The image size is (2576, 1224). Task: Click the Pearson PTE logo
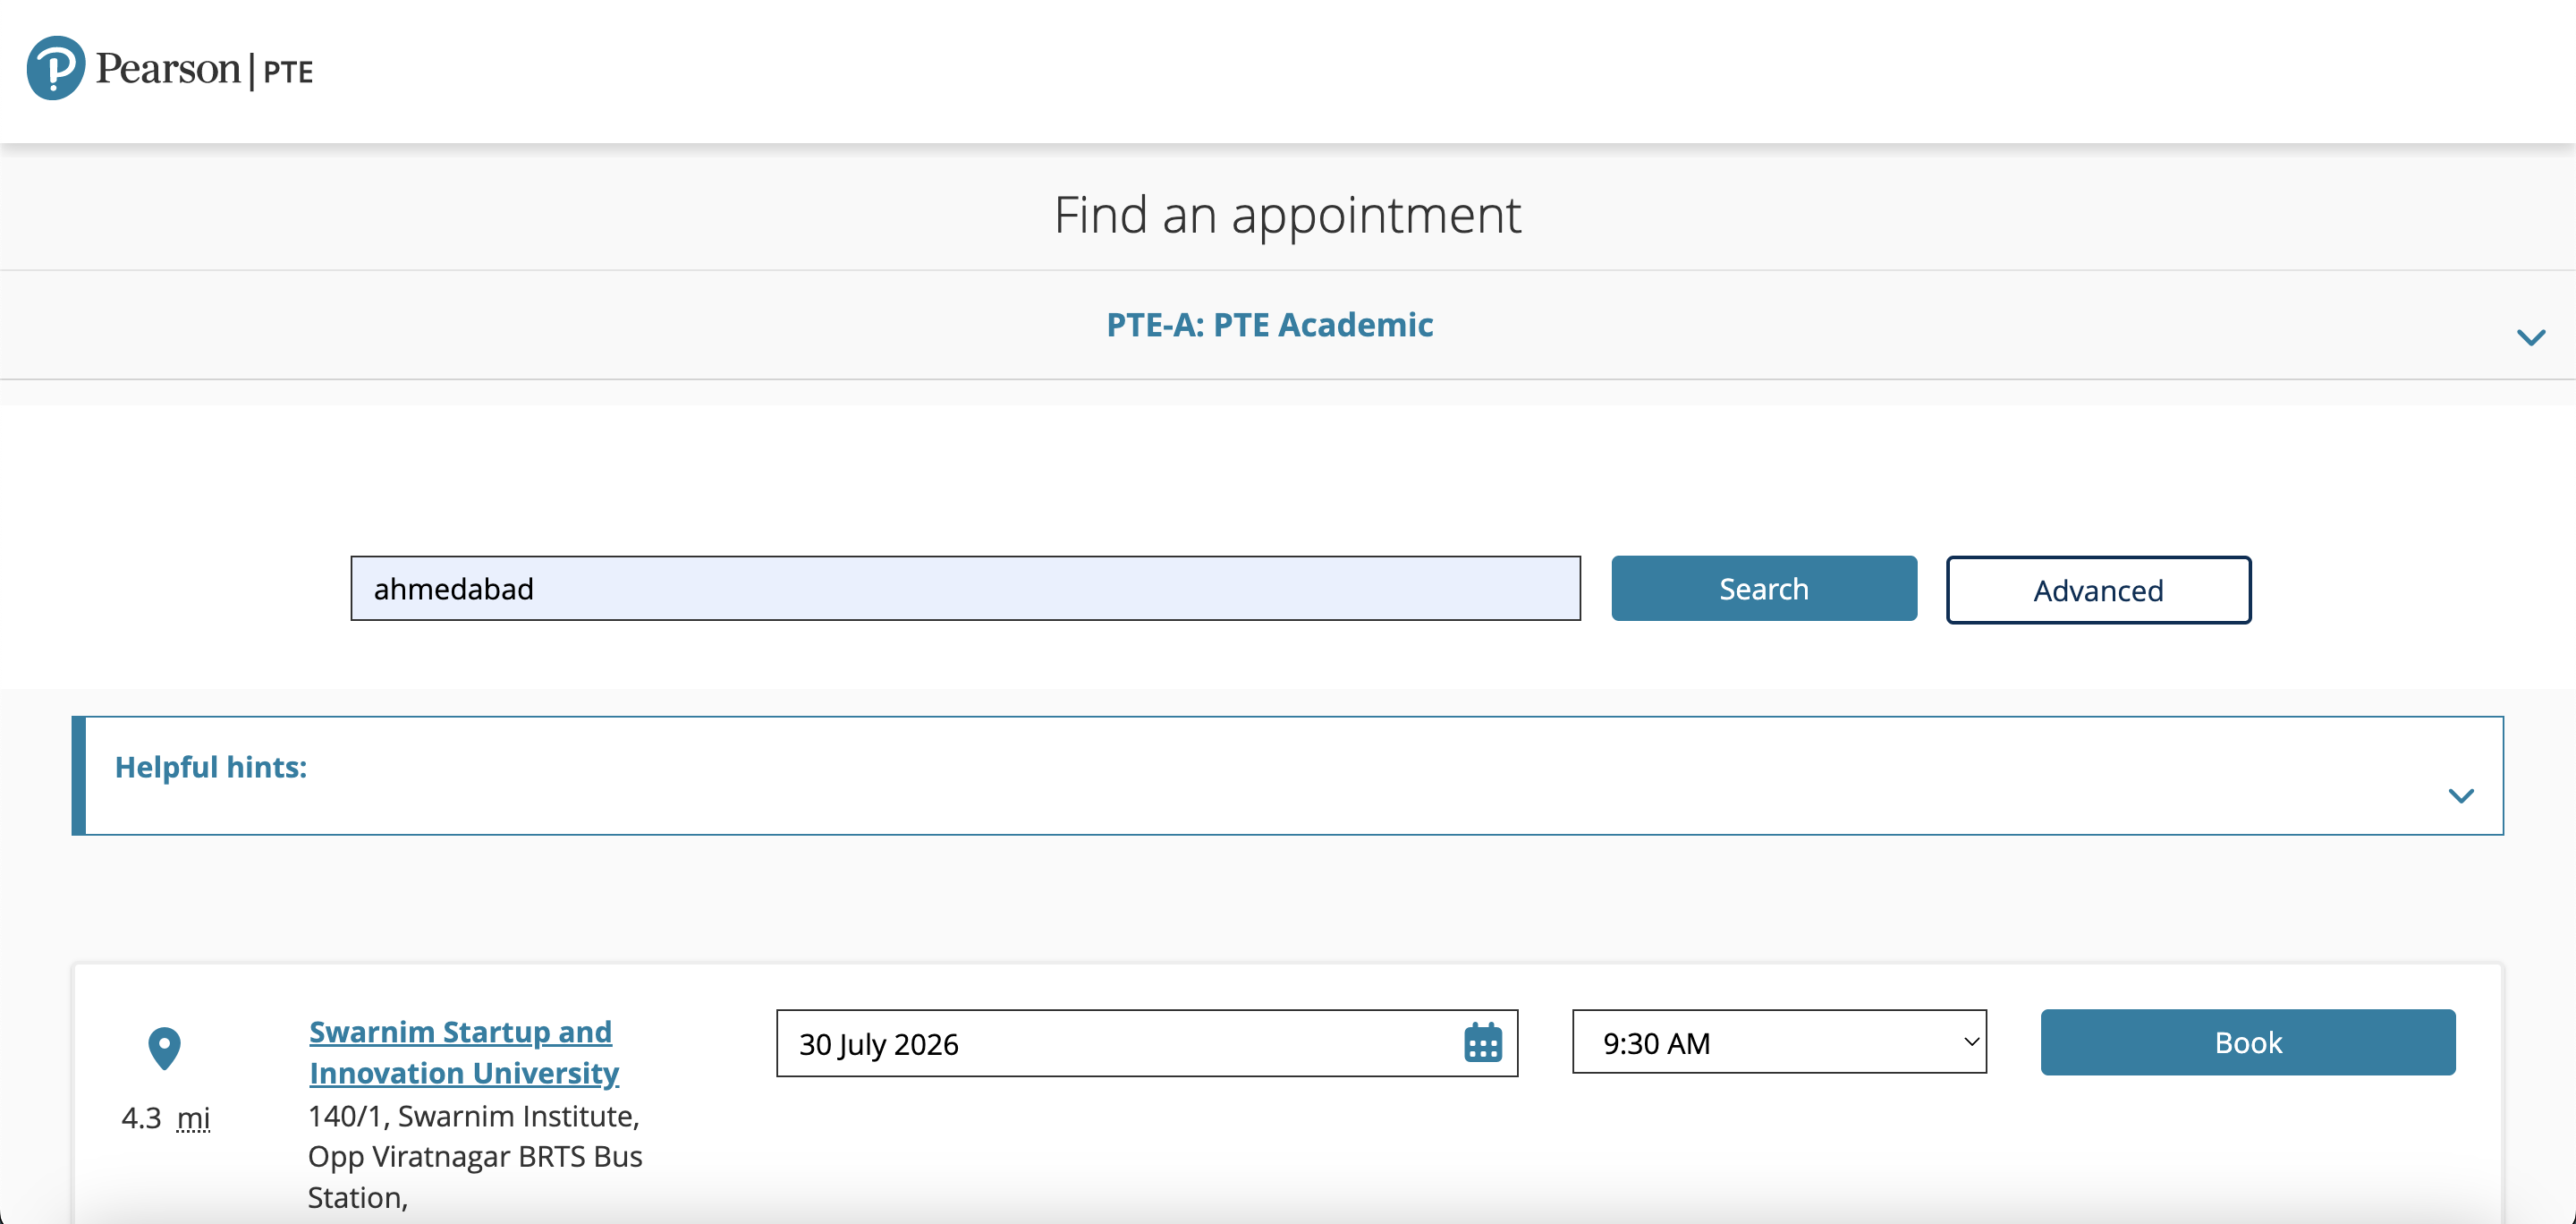[x=170, y=68]
